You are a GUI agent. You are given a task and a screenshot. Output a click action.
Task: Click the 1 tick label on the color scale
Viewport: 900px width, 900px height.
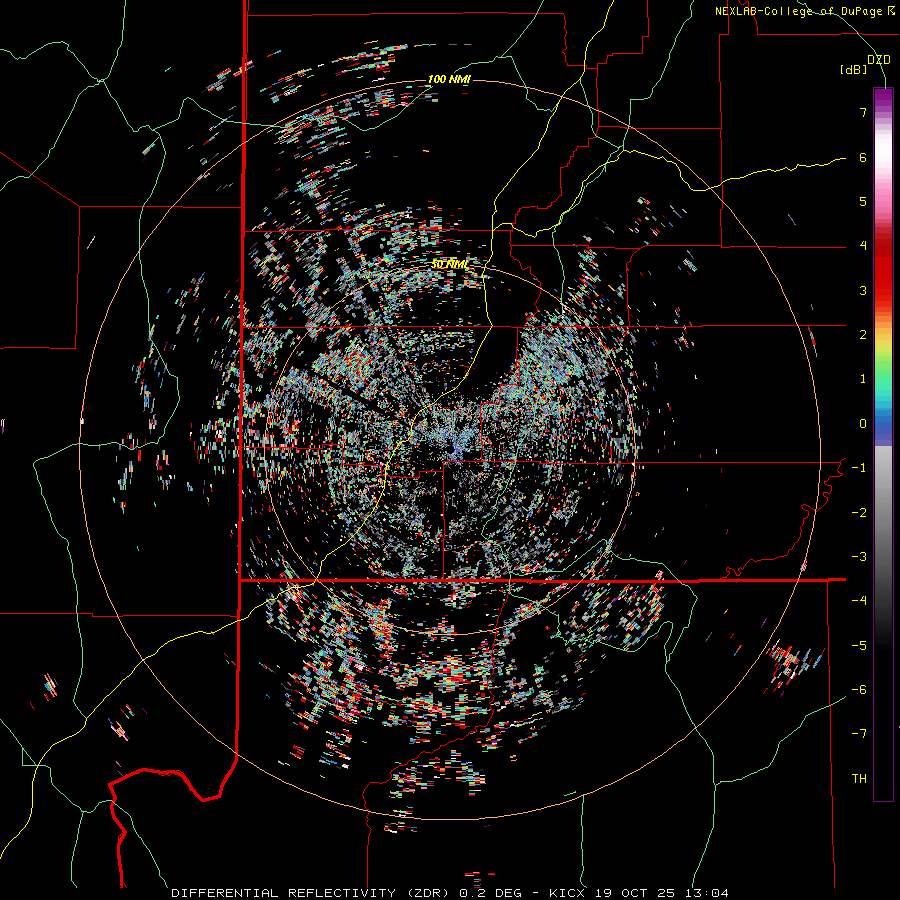863,379
